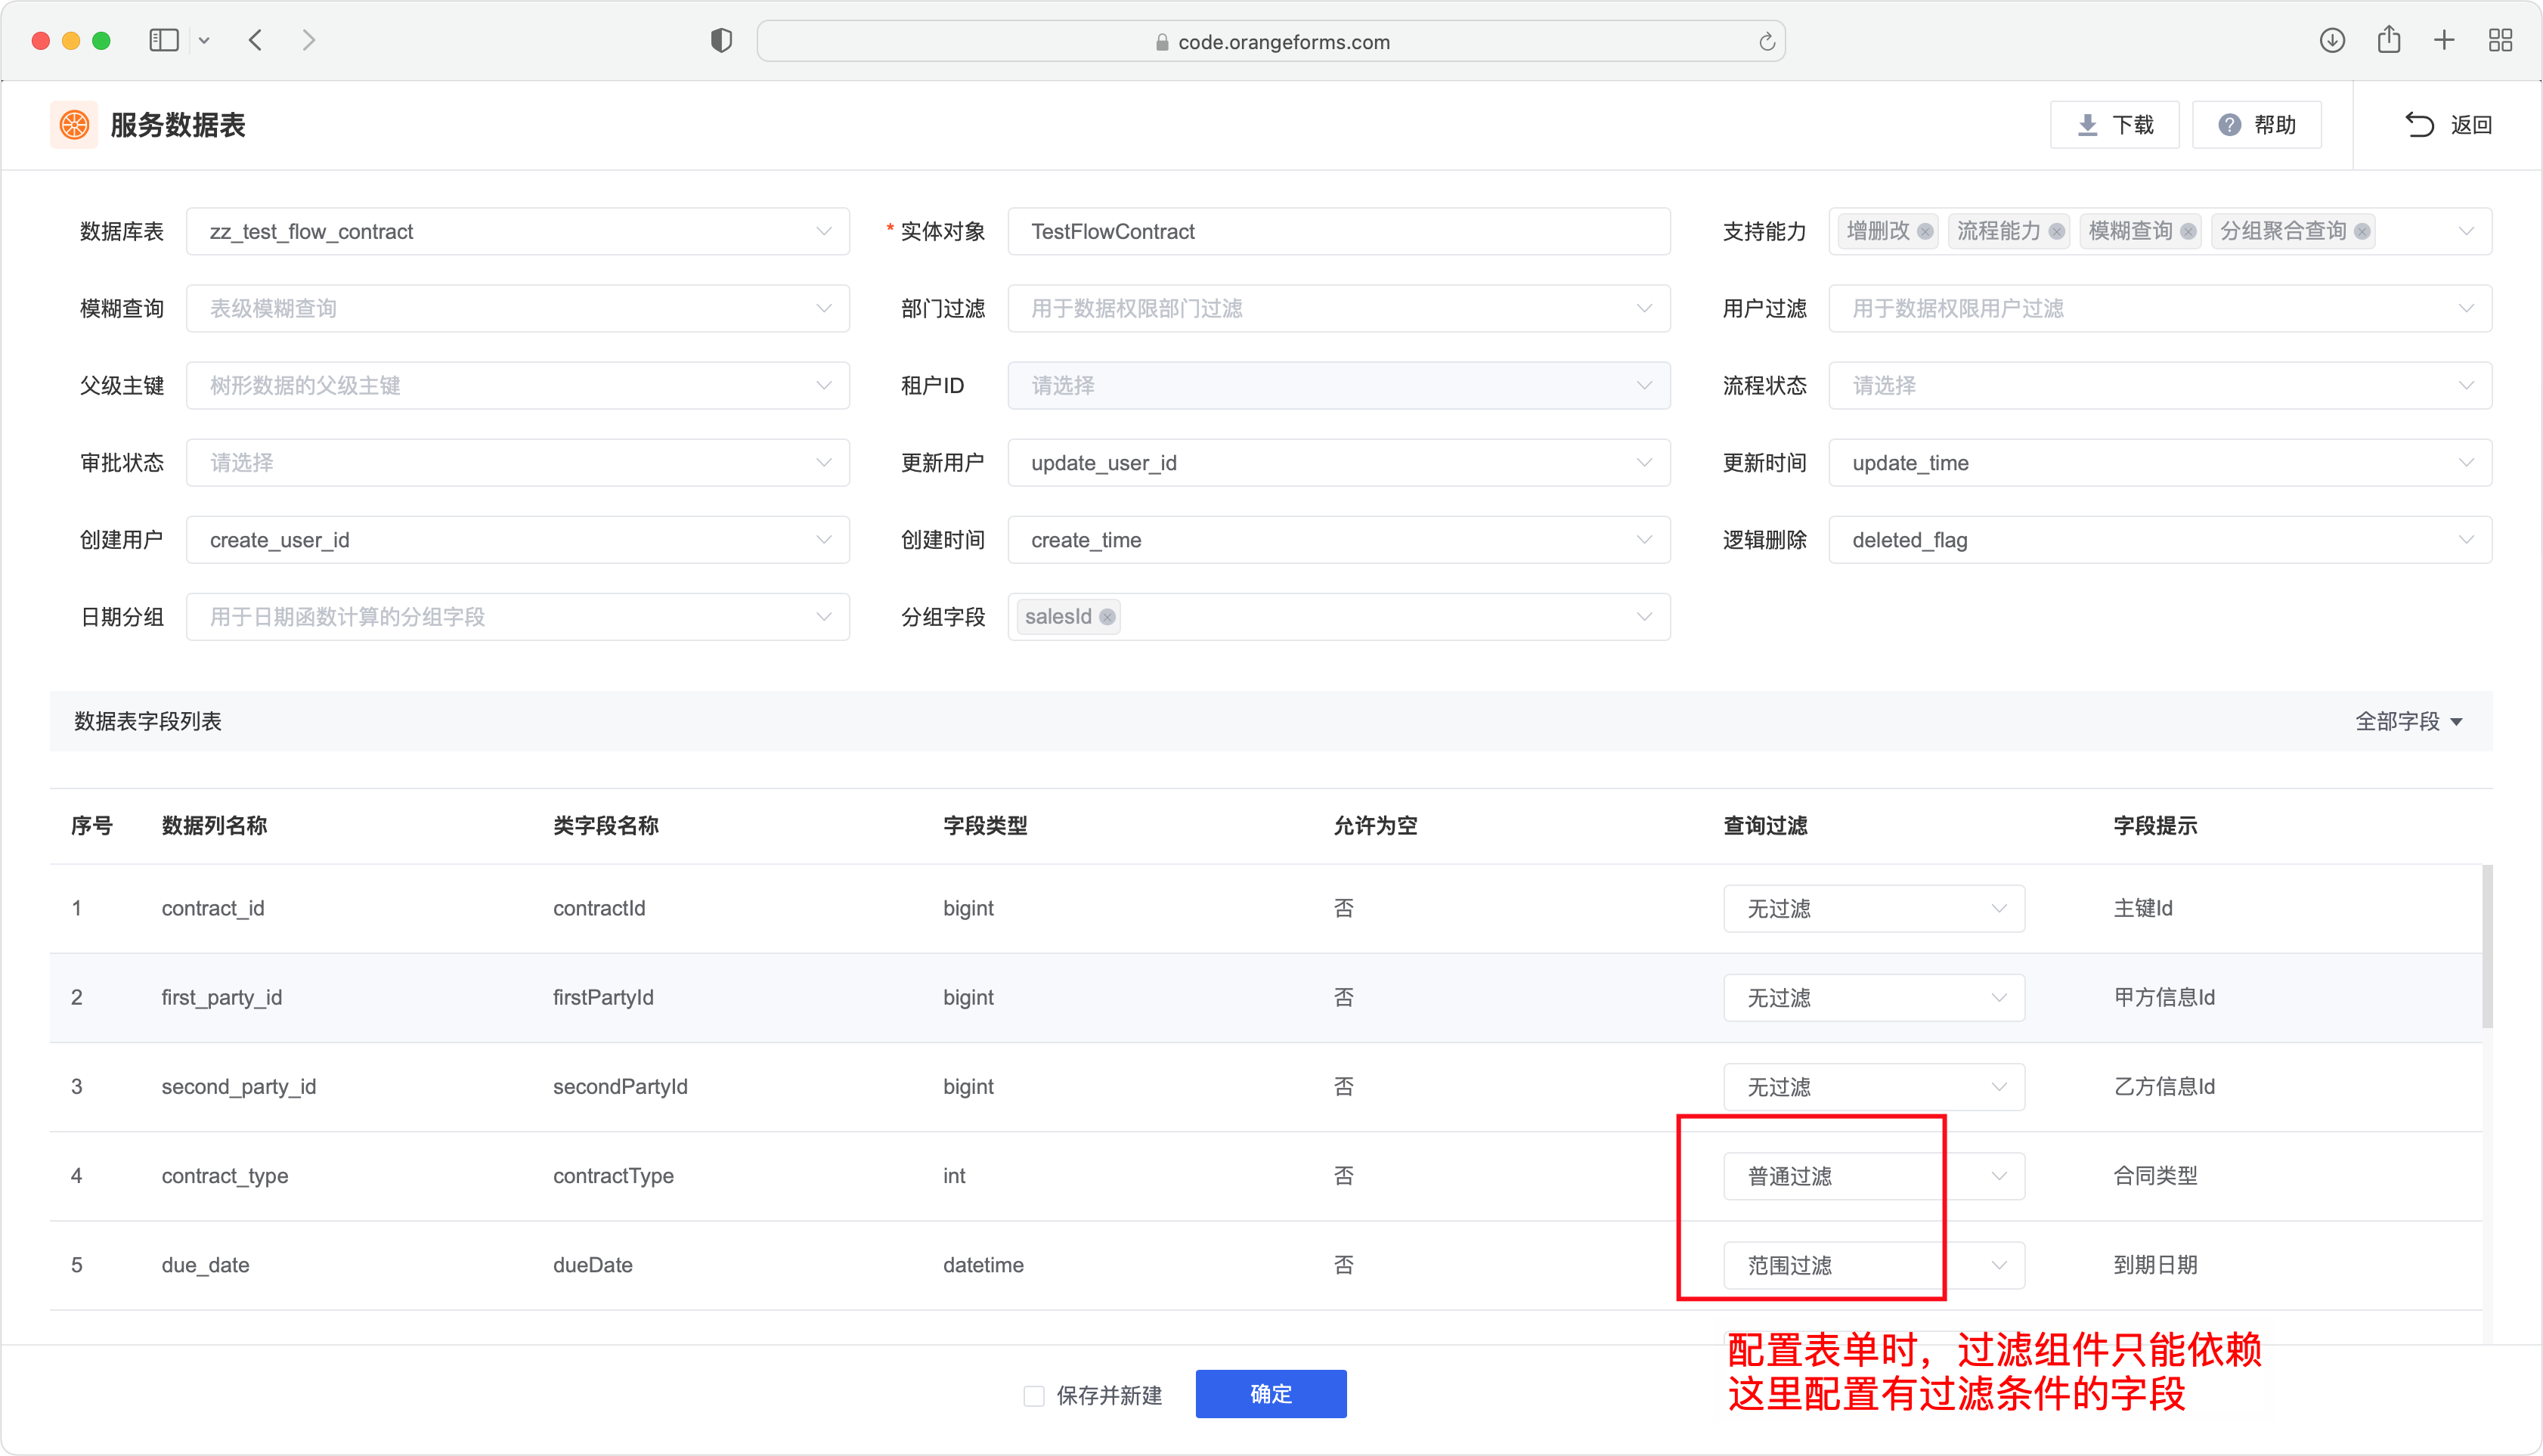Open the 用户过滤 dropdown
This screenshot has width=2543, height=1456.
(2159, 308)
